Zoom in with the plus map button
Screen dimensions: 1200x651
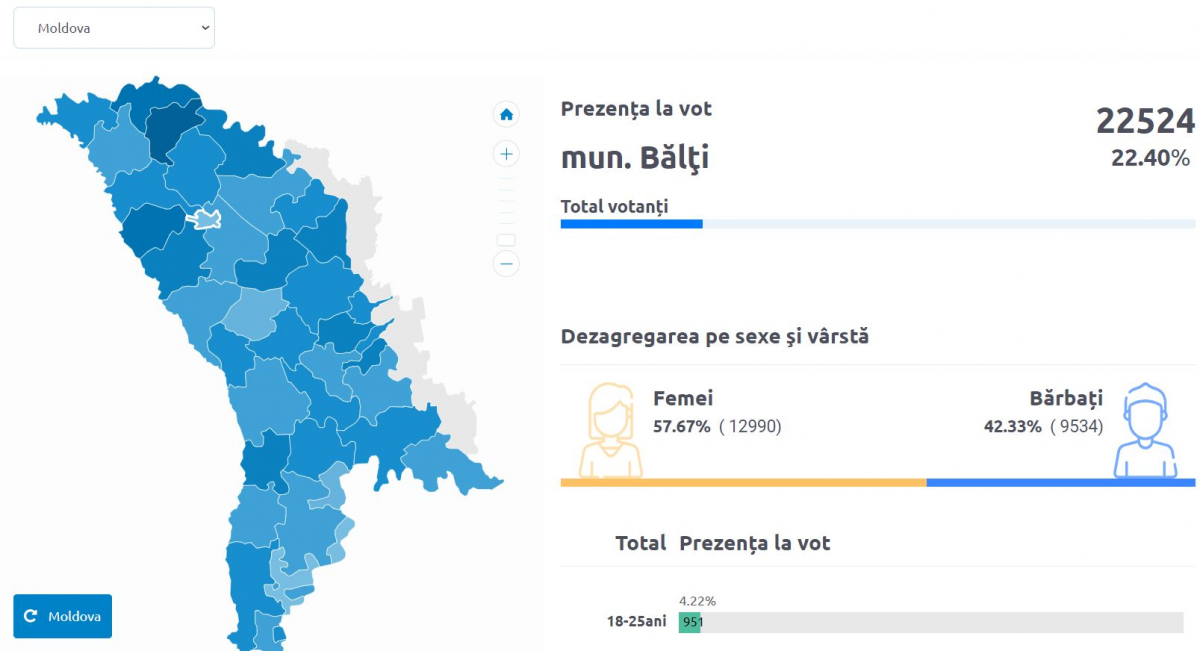tap(506, 154)
